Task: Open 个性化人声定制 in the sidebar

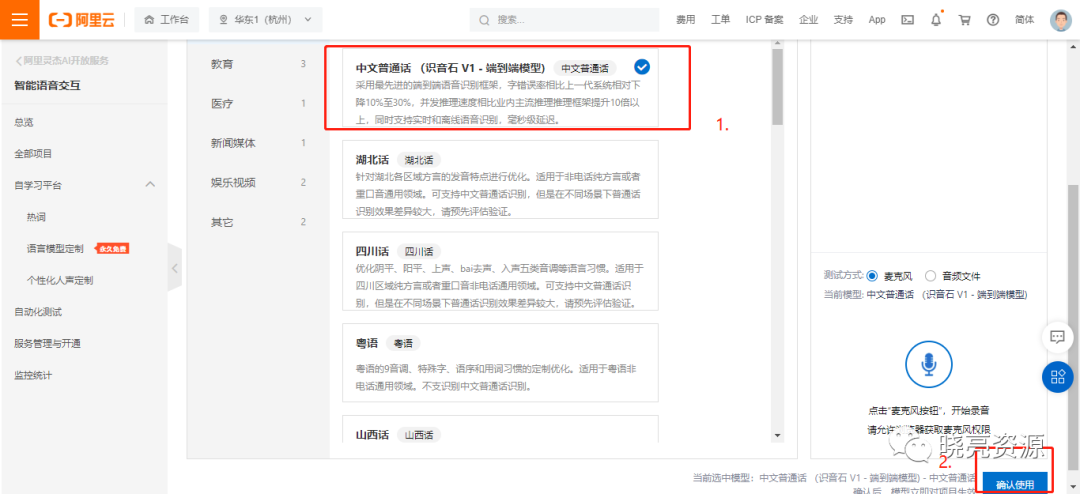Action: point(60,280)
